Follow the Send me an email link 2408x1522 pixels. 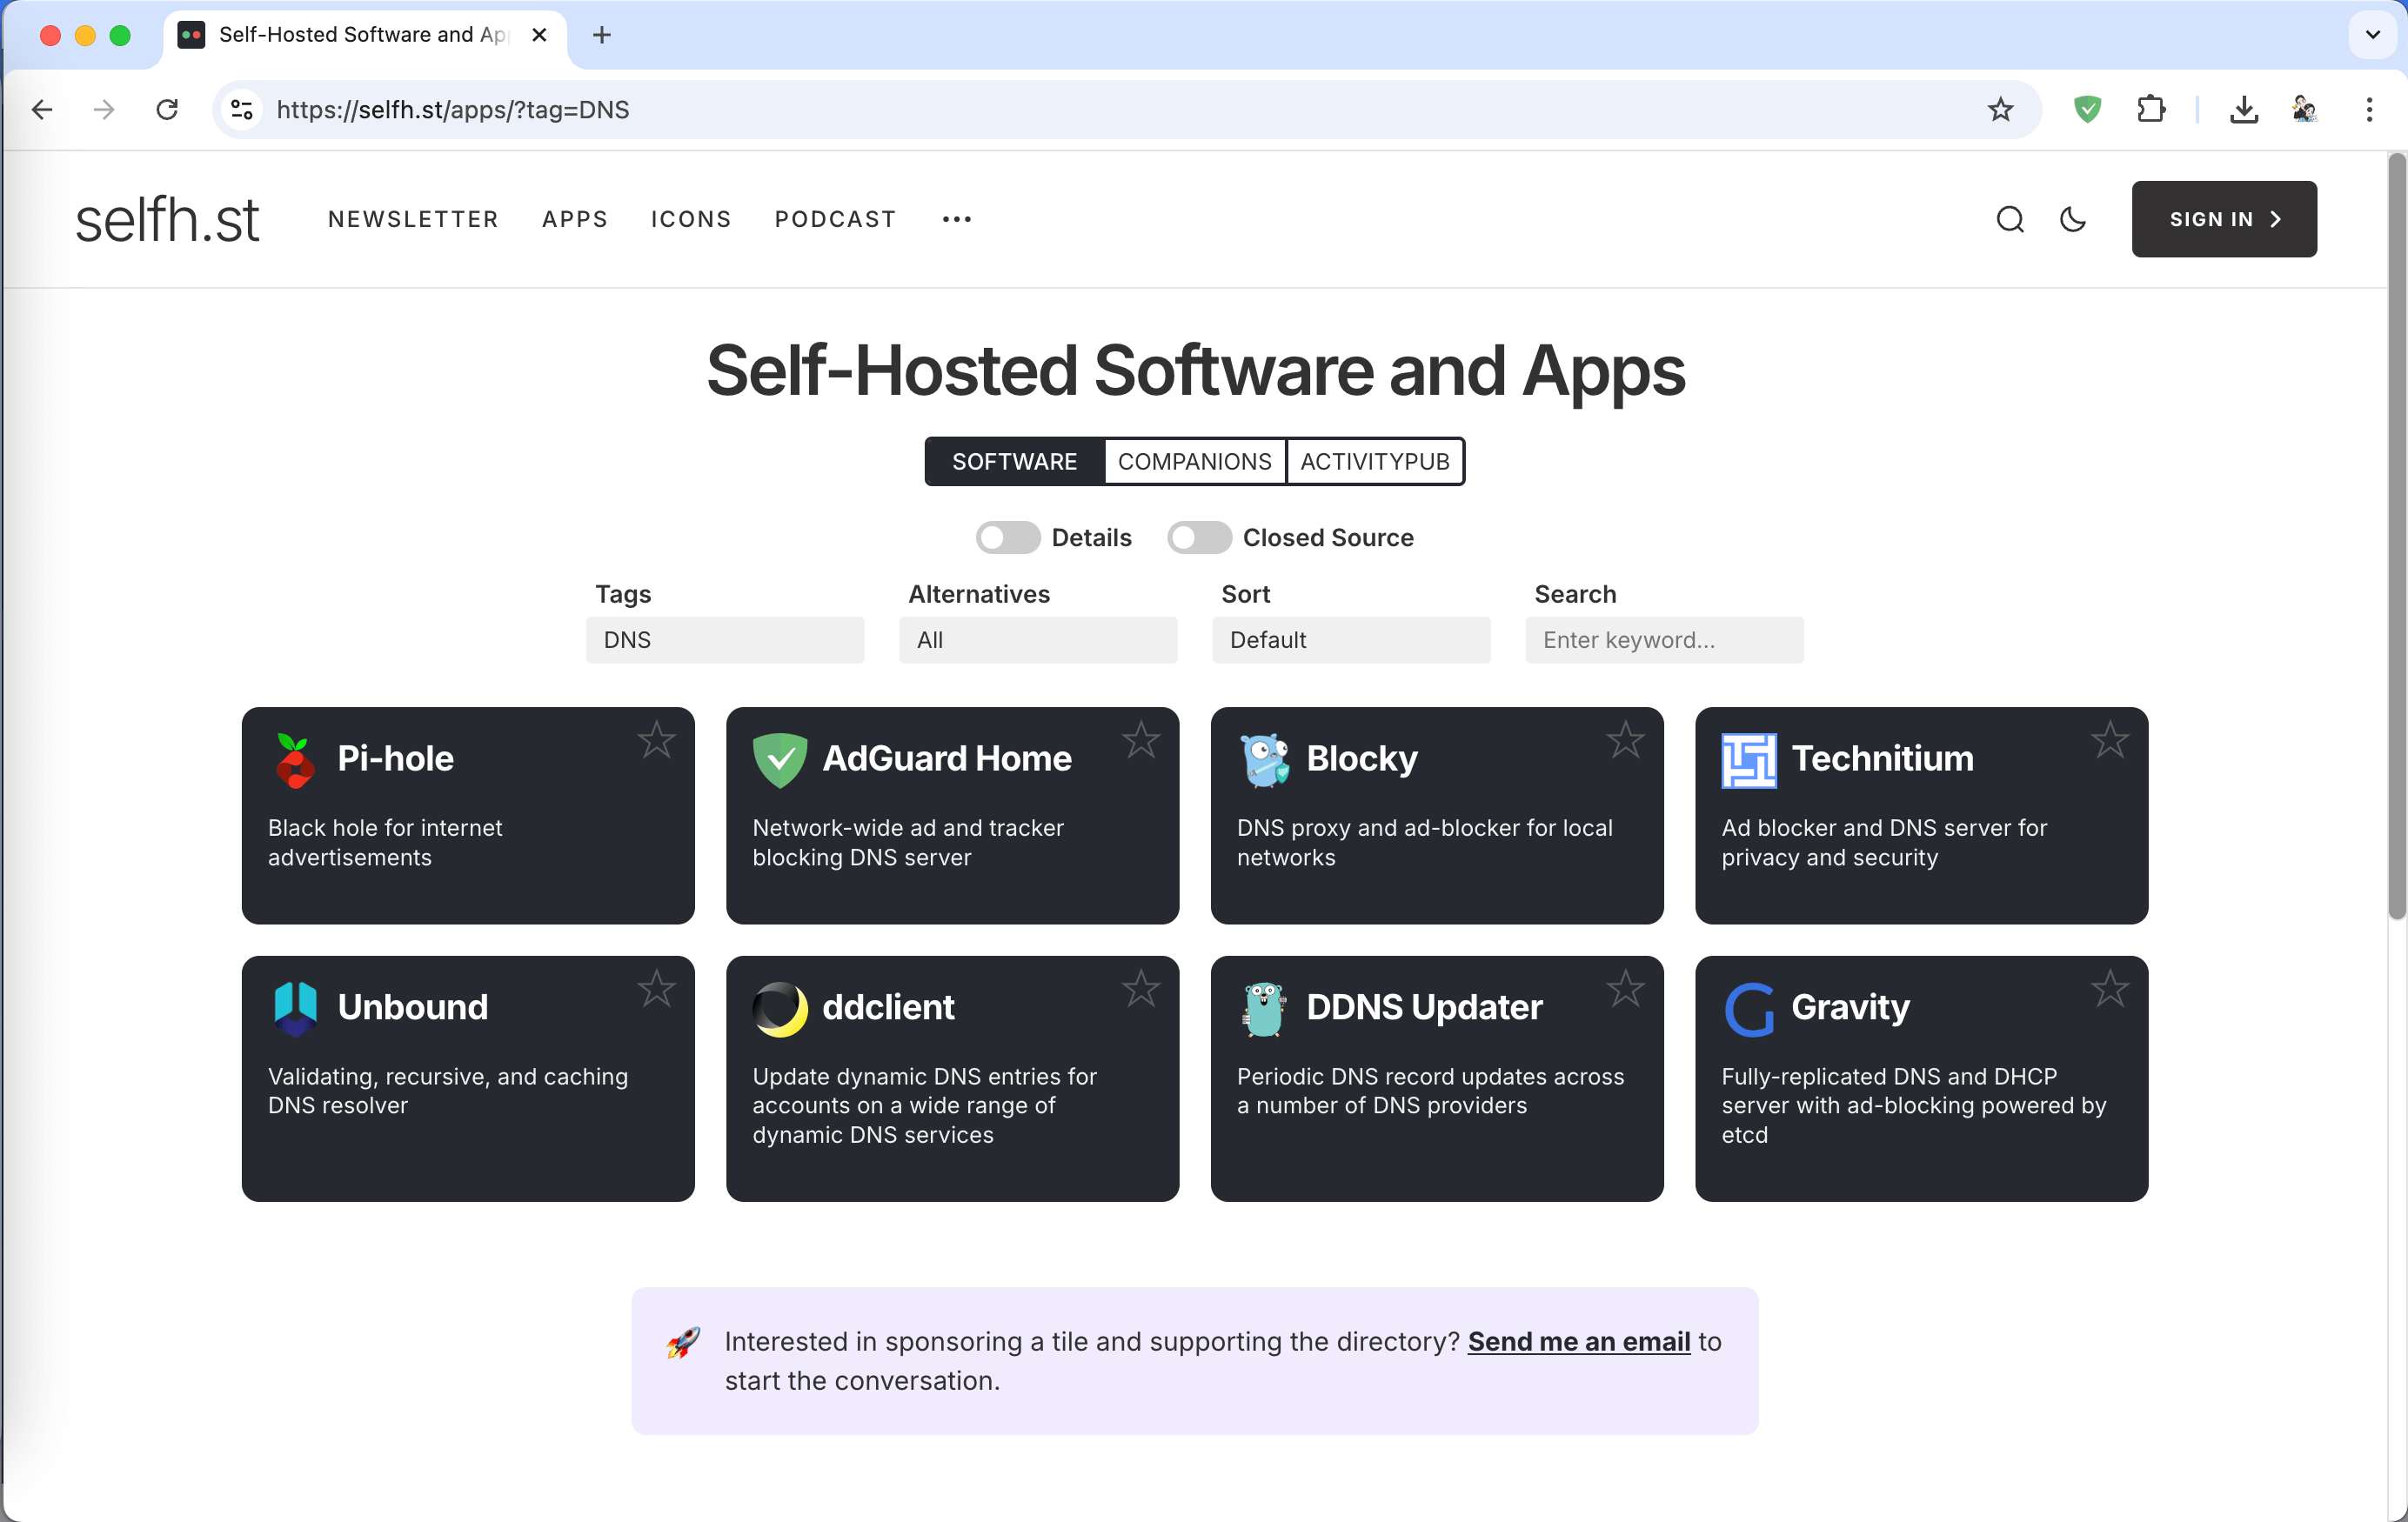1578,1341
